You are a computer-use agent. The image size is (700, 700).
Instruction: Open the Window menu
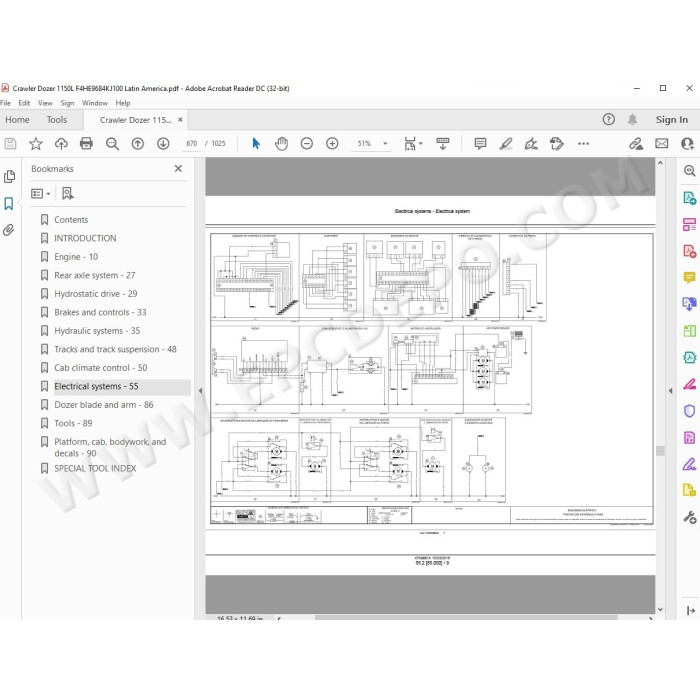tap(95, 103)
